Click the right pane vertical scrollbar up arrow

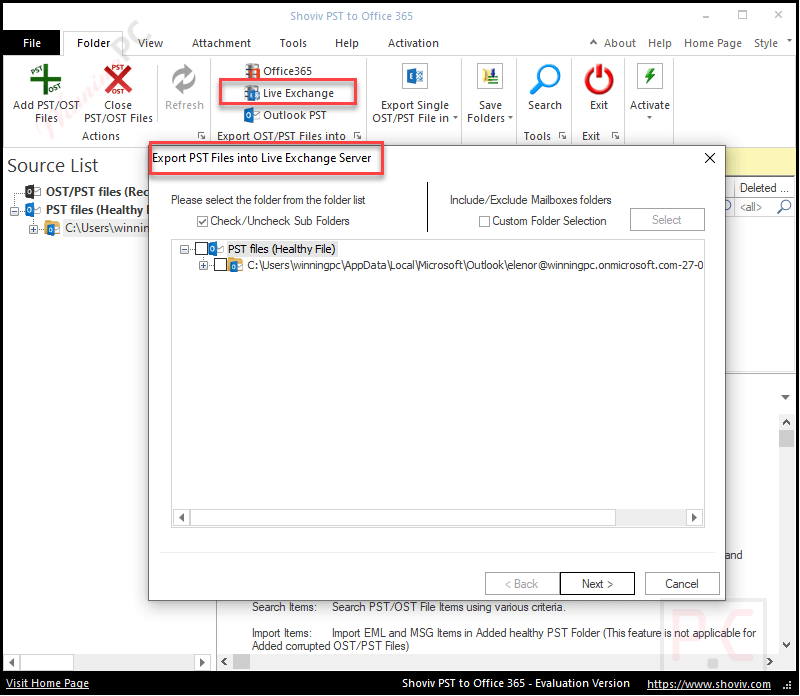click(786, 422)
